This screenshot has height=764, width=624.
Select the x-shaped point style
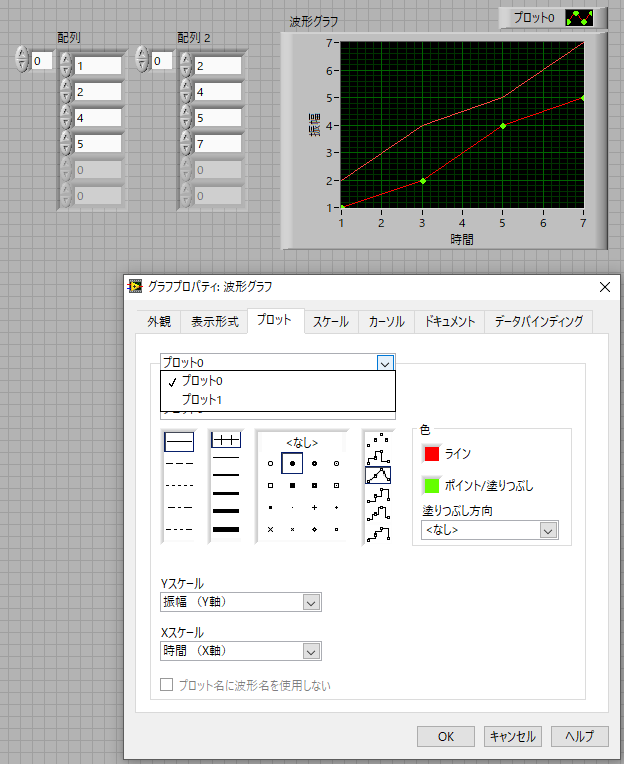point(270,528)
